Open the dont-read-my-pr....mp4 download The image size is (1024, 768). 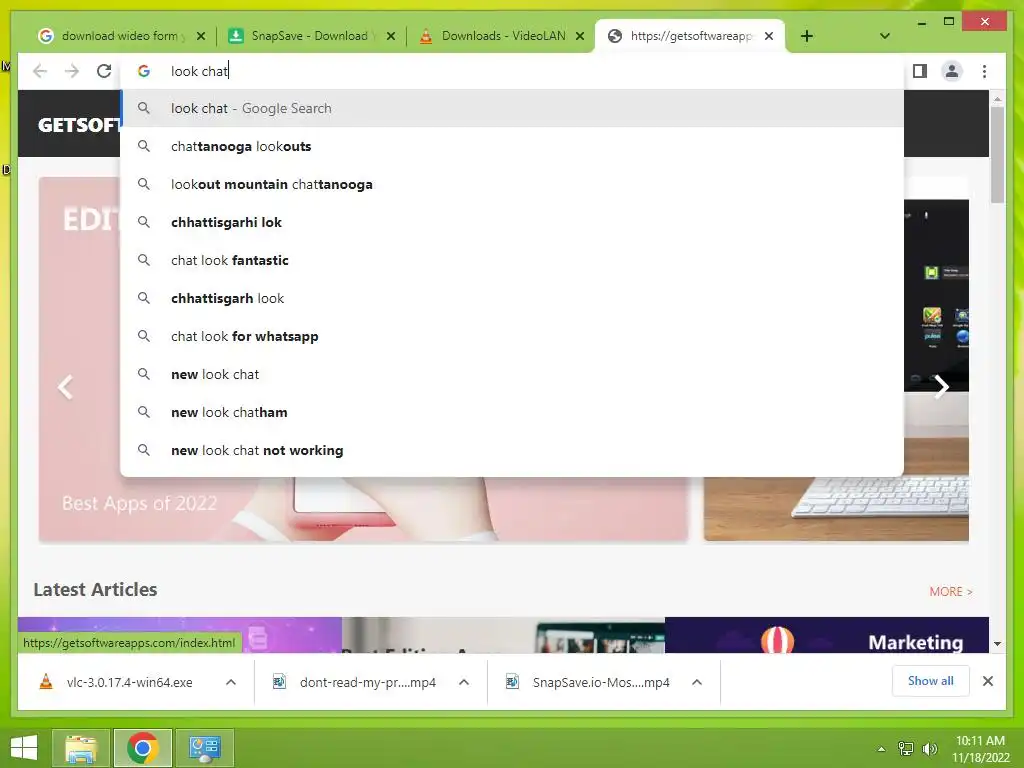coord(357,682)
